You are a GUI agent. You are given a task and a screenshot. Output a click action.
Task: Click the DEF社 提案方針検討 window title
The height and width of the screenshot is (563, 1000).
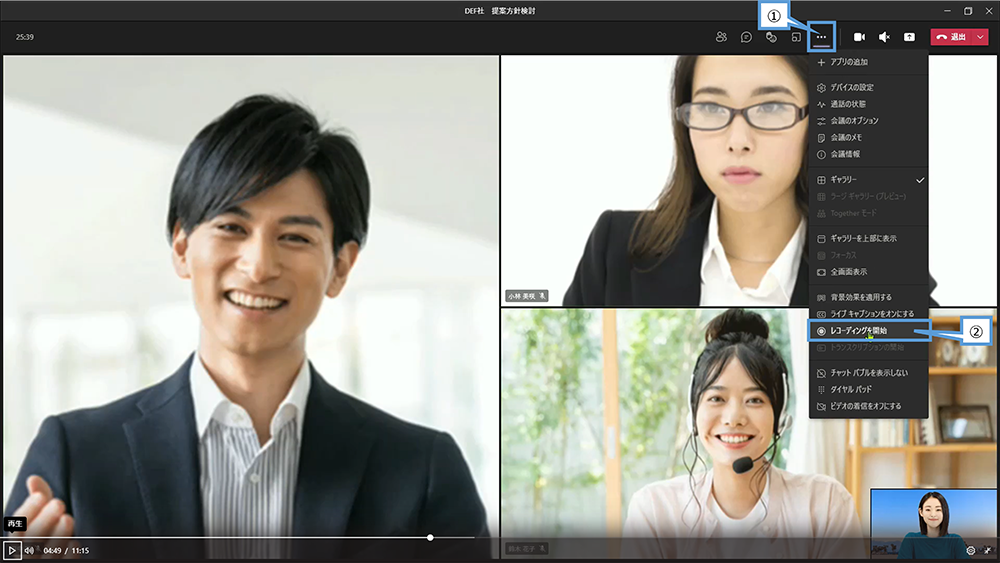click(x=500, y=11)
